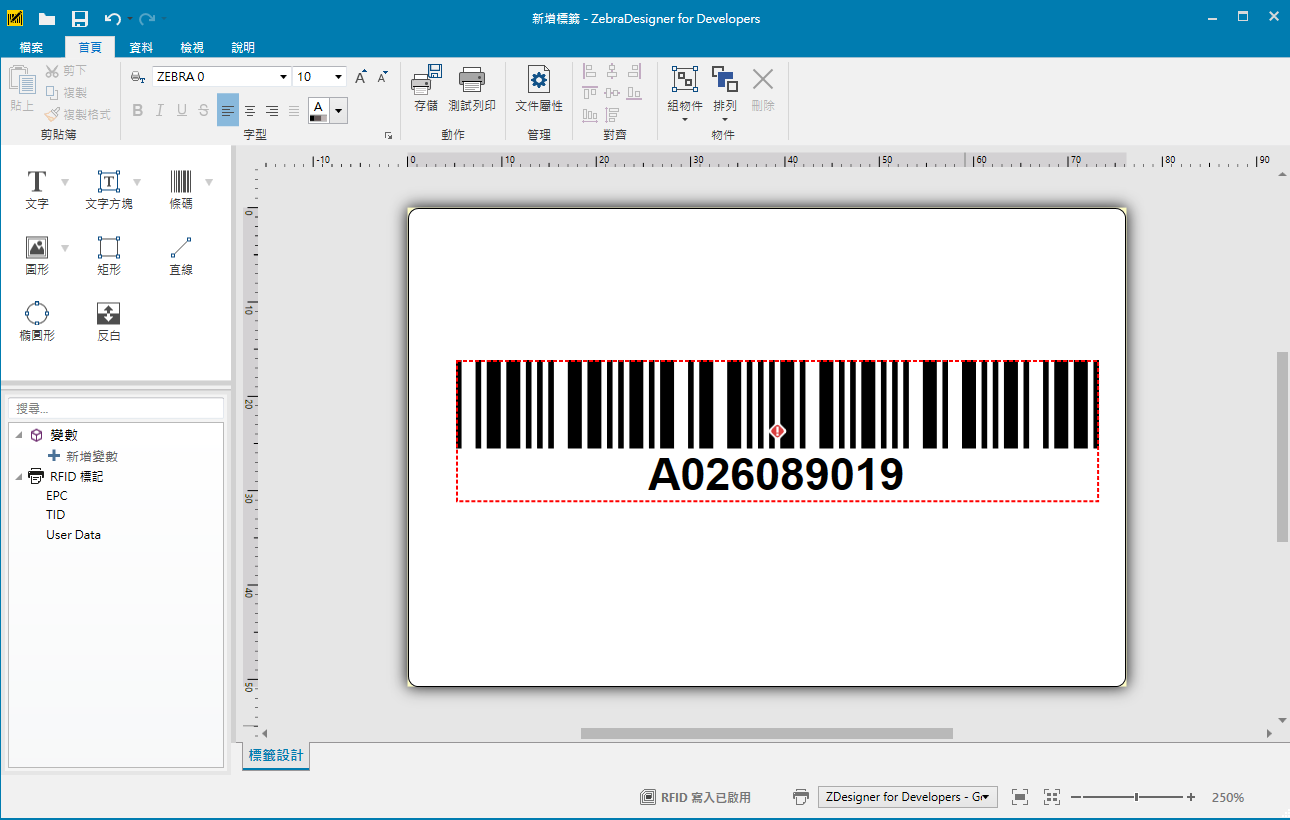Toggle center text alignment
This screenshot has height=820, width=1290.
point(250,110)
